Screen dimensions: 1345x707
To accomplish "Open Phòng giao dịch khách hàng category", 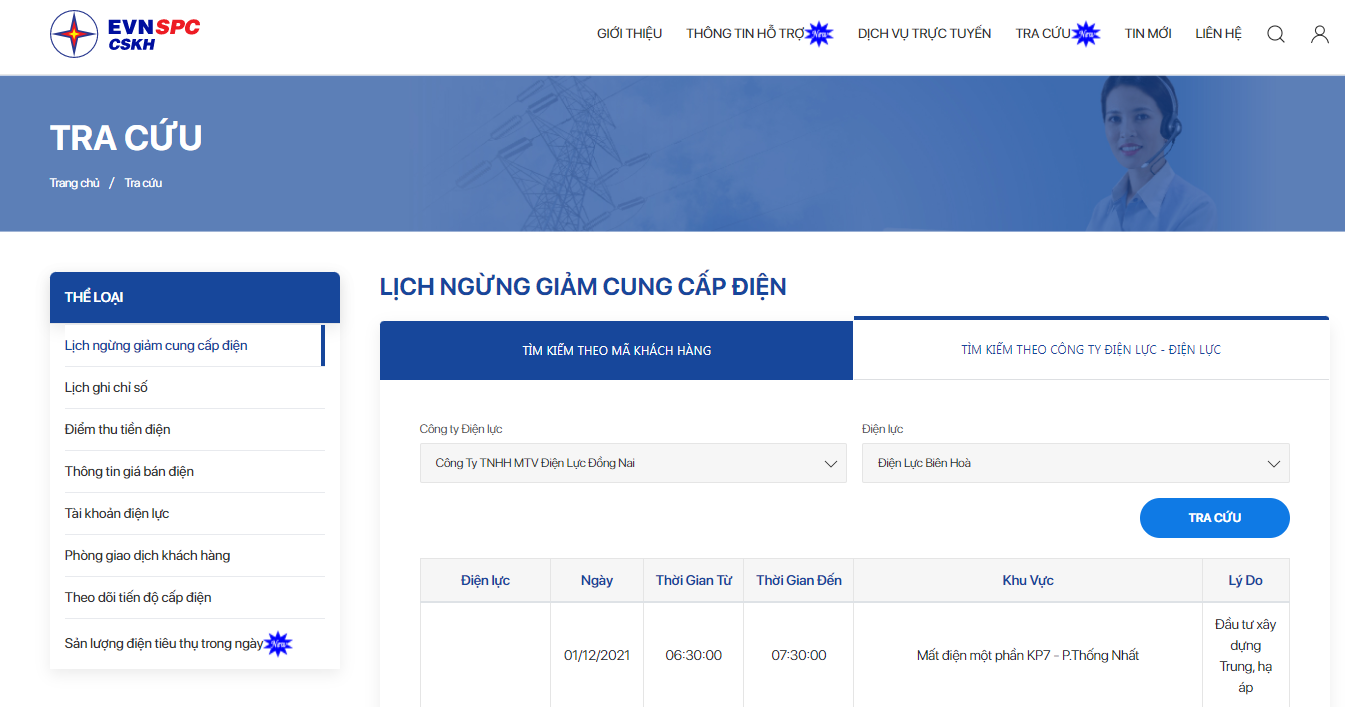I will click(x=195, y=555).
